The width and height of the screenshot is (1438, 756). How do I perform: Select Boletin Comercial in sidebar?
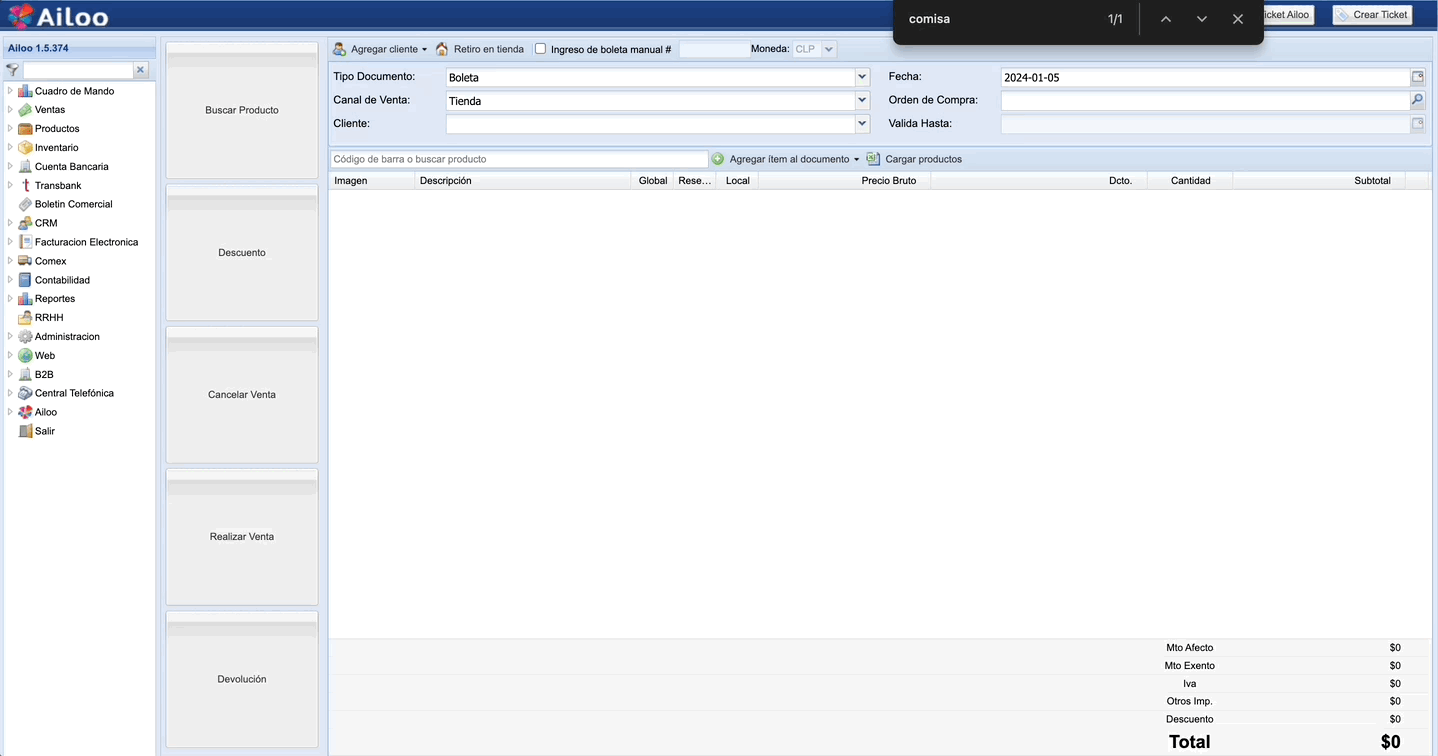click(74, 204)
